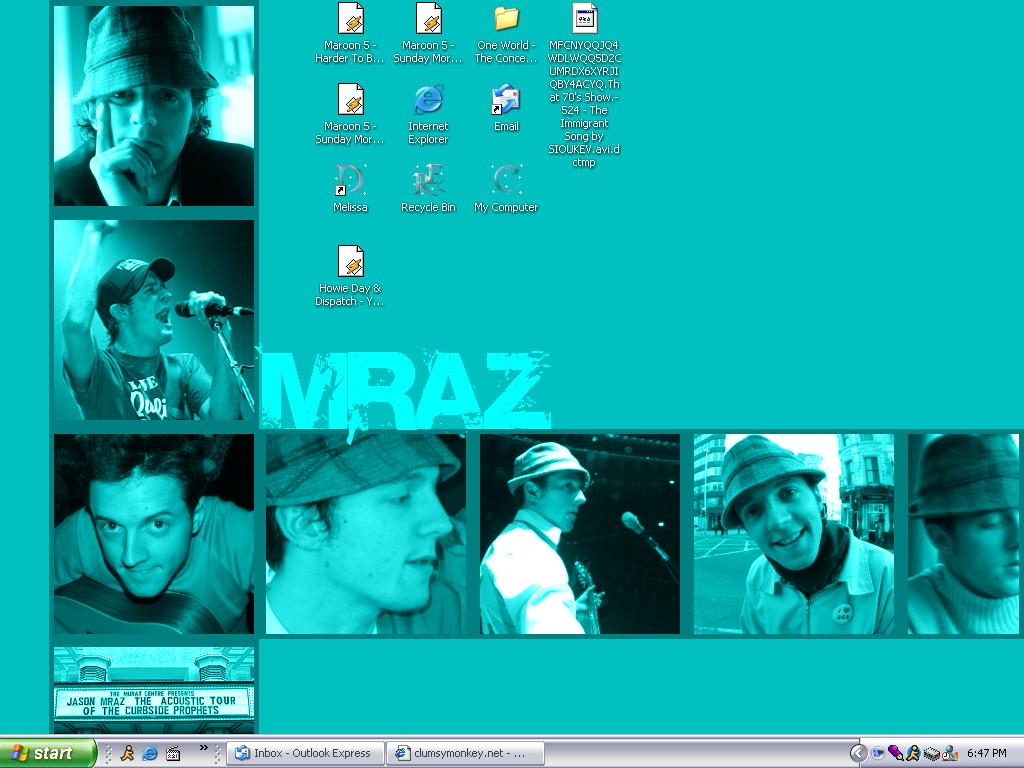Open the Email shortcut on desktop
Image resolution: width=1024 pixels, height=768 pixels.
coord(506,100)
